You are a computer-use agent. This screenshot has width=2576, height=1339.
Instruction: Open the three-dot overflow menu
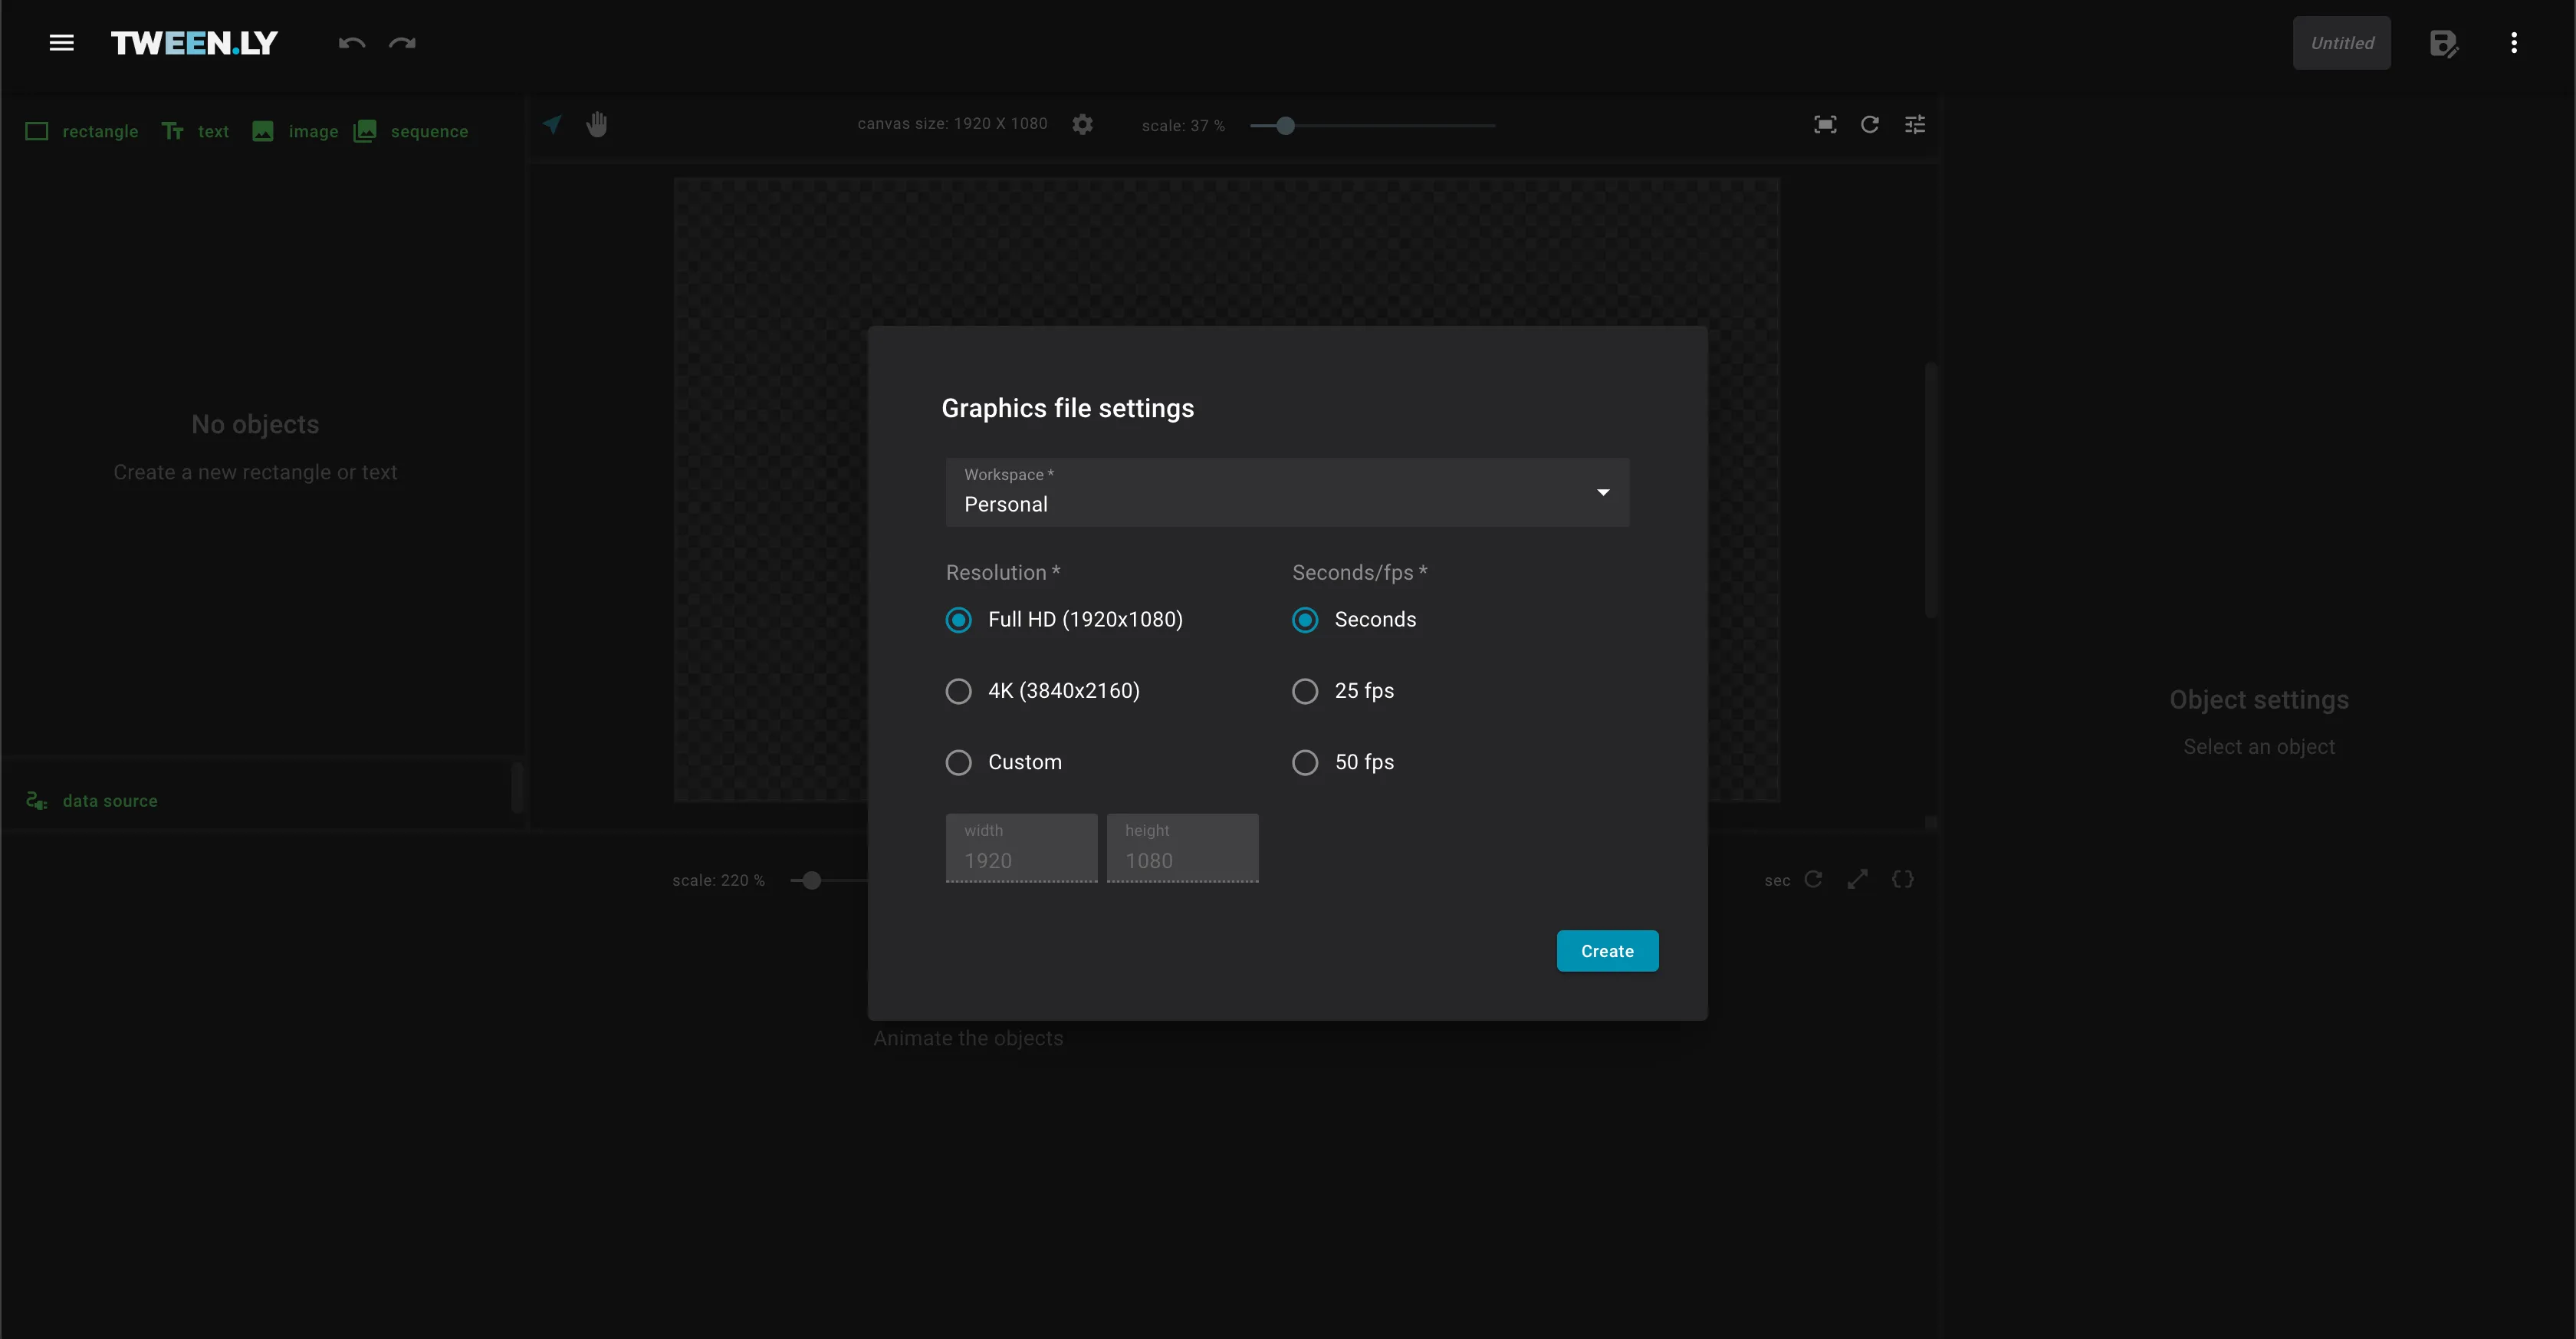pos(2515,42)
